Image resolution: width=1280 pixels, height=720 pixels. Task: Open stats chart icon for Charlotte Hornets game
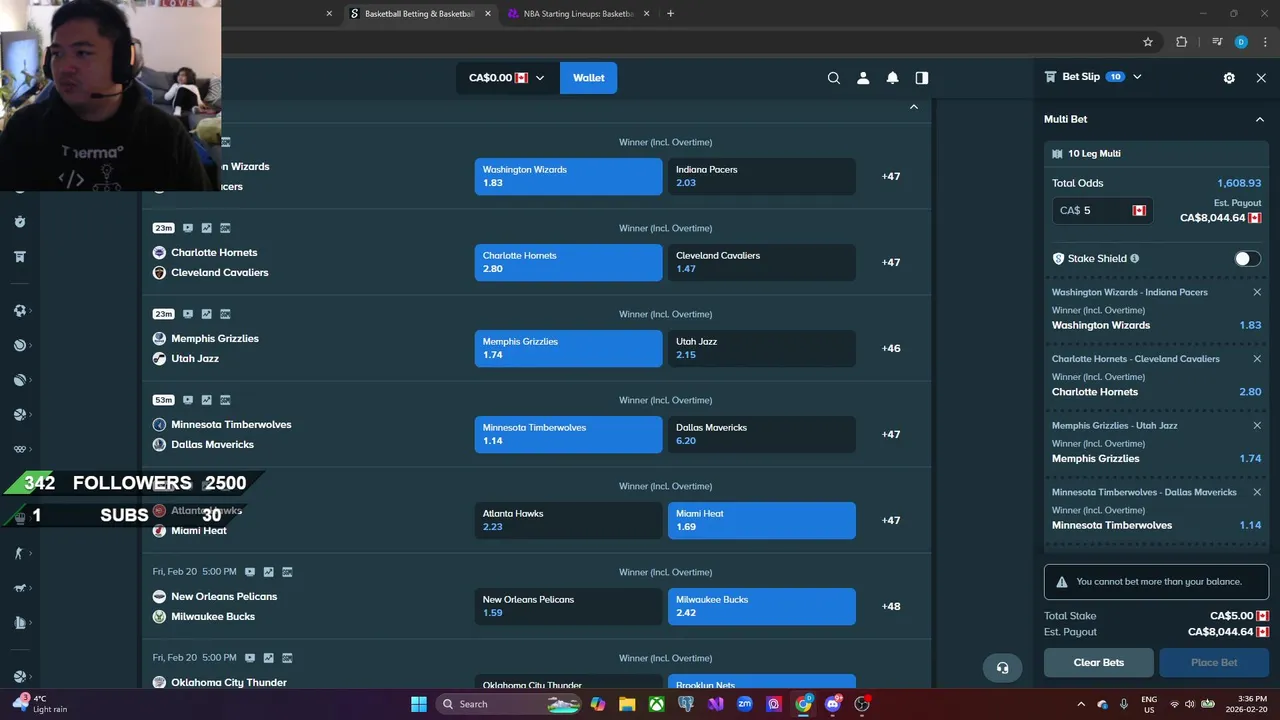206,228
